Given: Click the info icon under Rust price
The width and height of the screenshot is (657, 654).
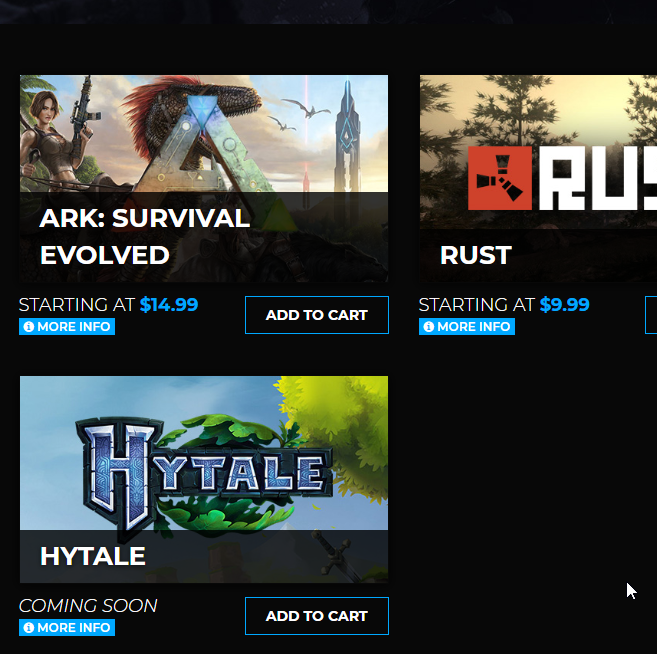Looking at the screenshot, I should click(x=429, y=327).
